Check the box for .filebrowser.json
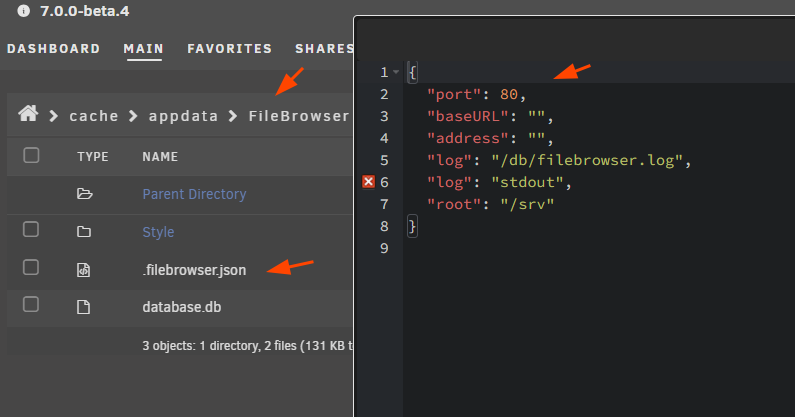The height and width of the screenshot is (417, 795). (31, 267)
